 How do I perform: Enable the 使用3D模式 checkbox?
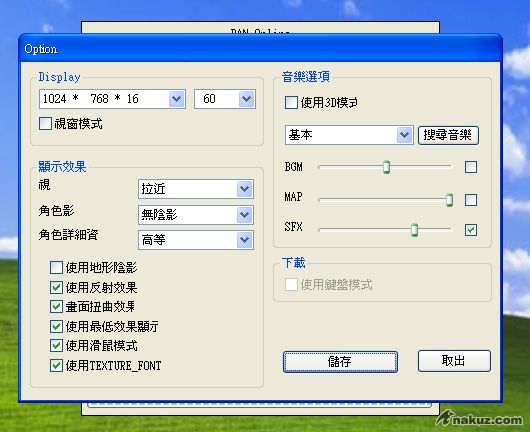click(291, 102)
